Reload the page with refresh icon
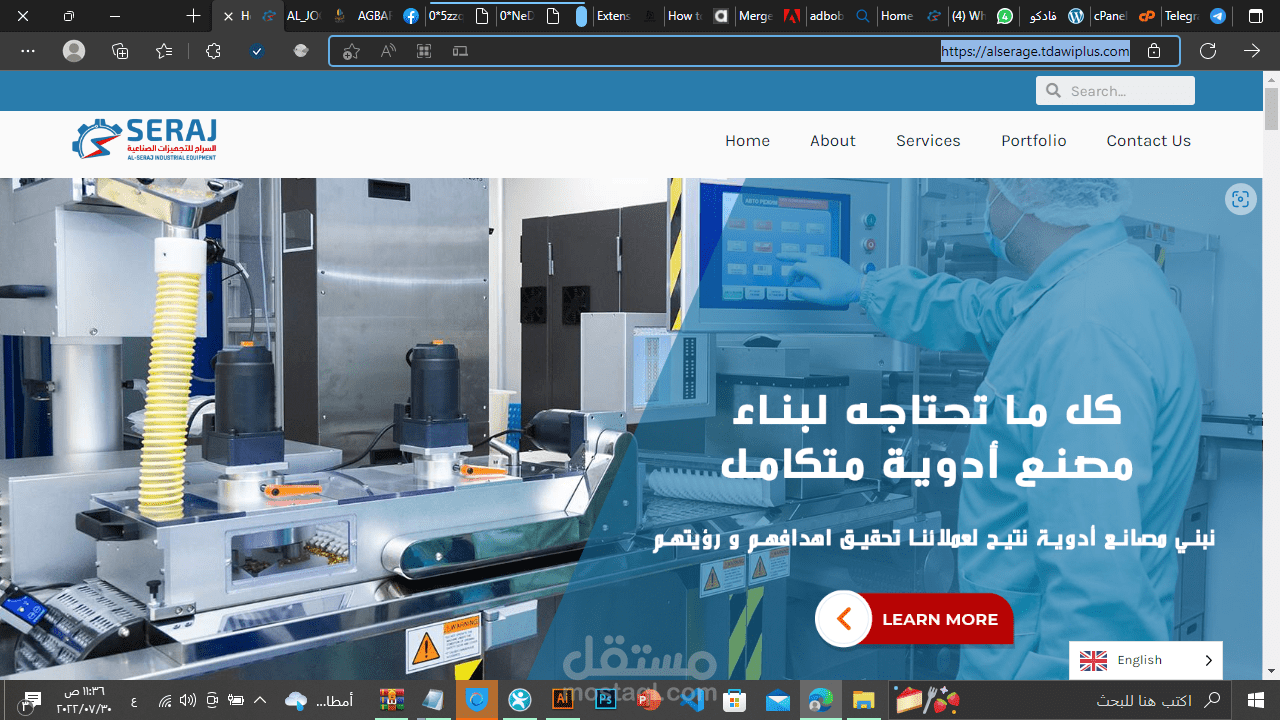This screenshot has width=1280, height=720. tap(1208, 51)
